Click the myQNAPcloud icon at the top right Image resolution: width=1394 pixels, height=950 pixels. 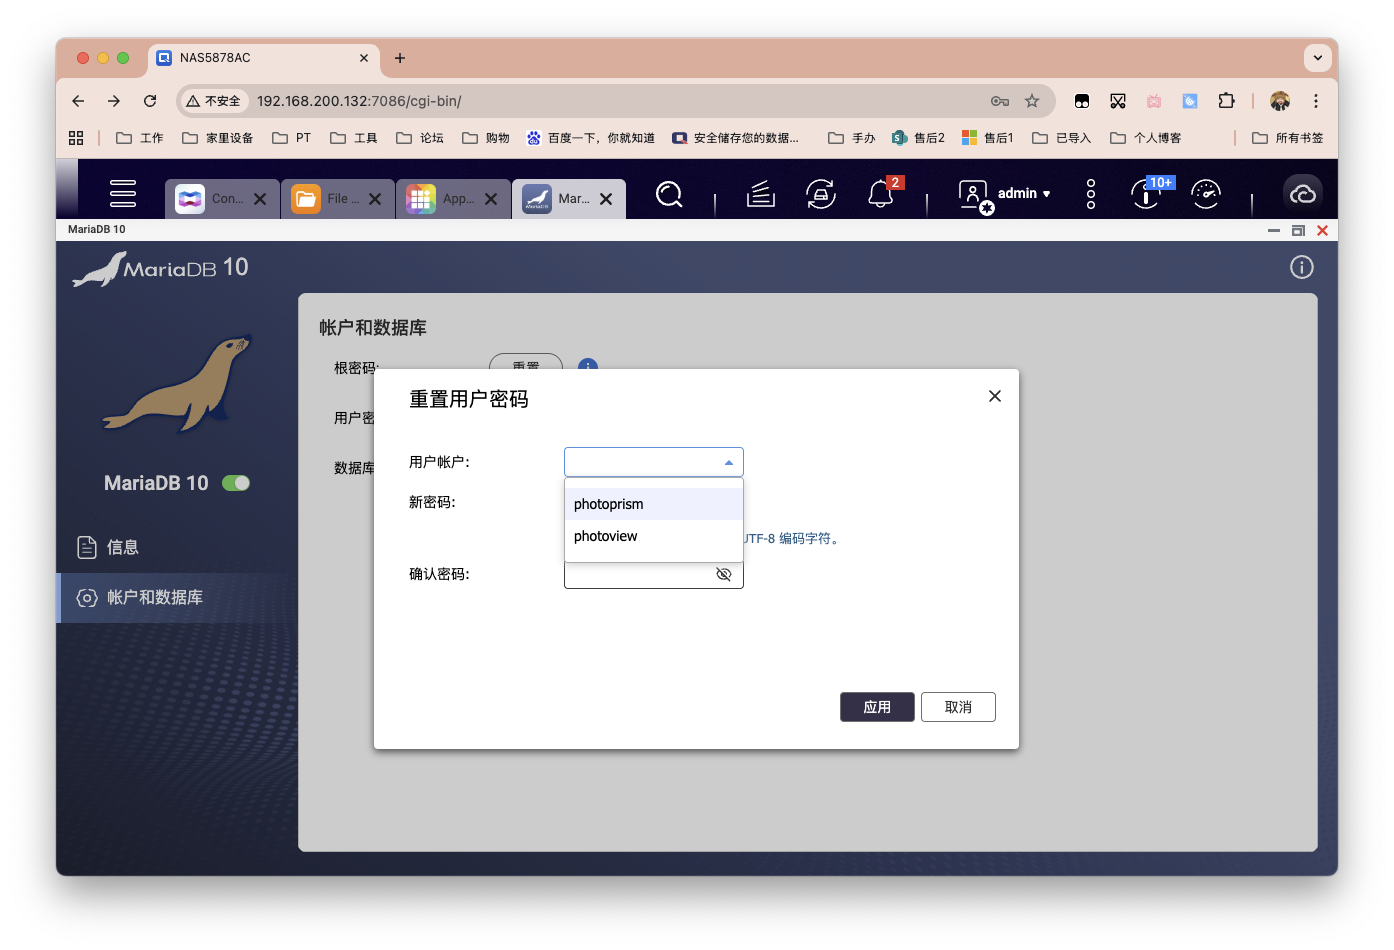(1302, 192)
